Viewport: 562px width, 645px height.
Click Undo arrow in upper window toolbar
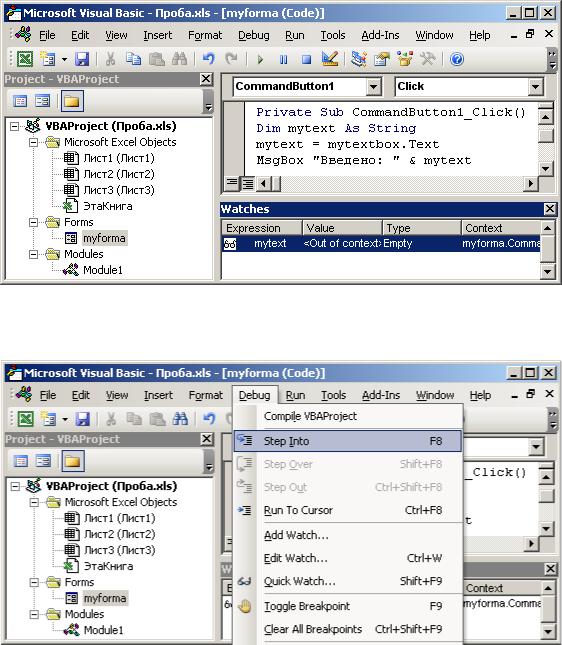209,59
